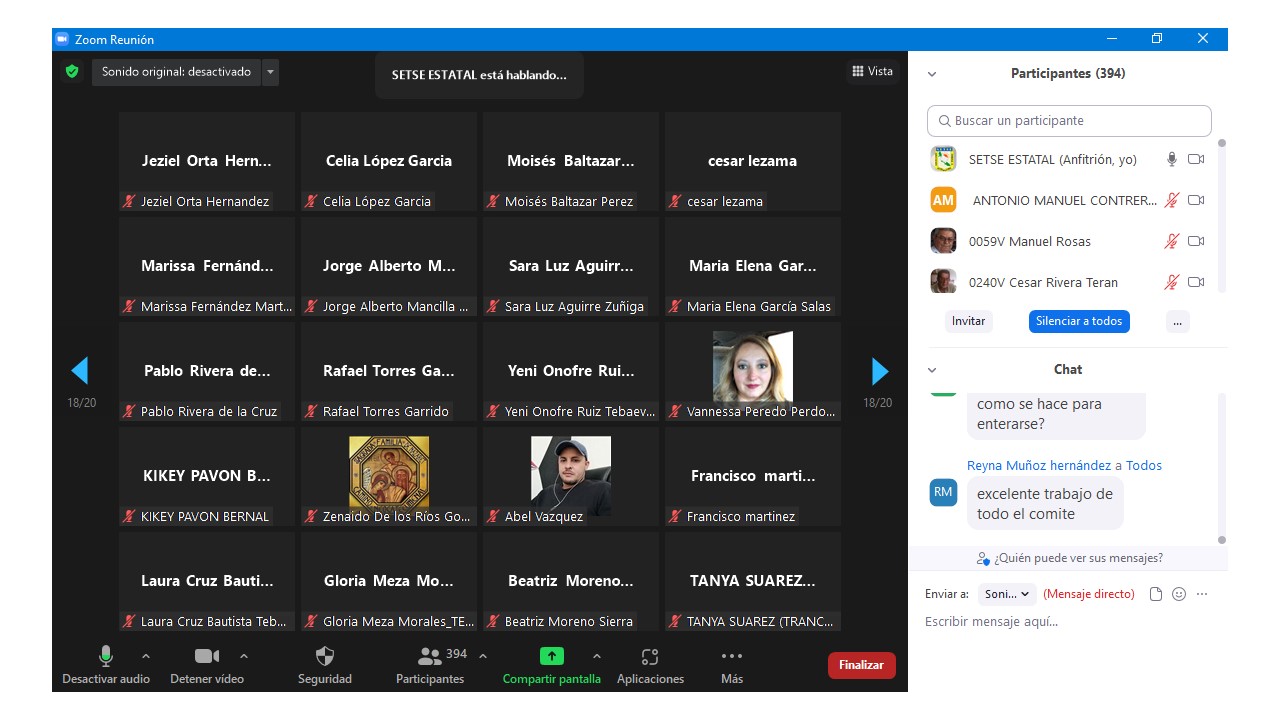Select KIKEY PAVON BERNAL tile
1280x720 pixels.
pyautogui.click(x=207, y=476)
